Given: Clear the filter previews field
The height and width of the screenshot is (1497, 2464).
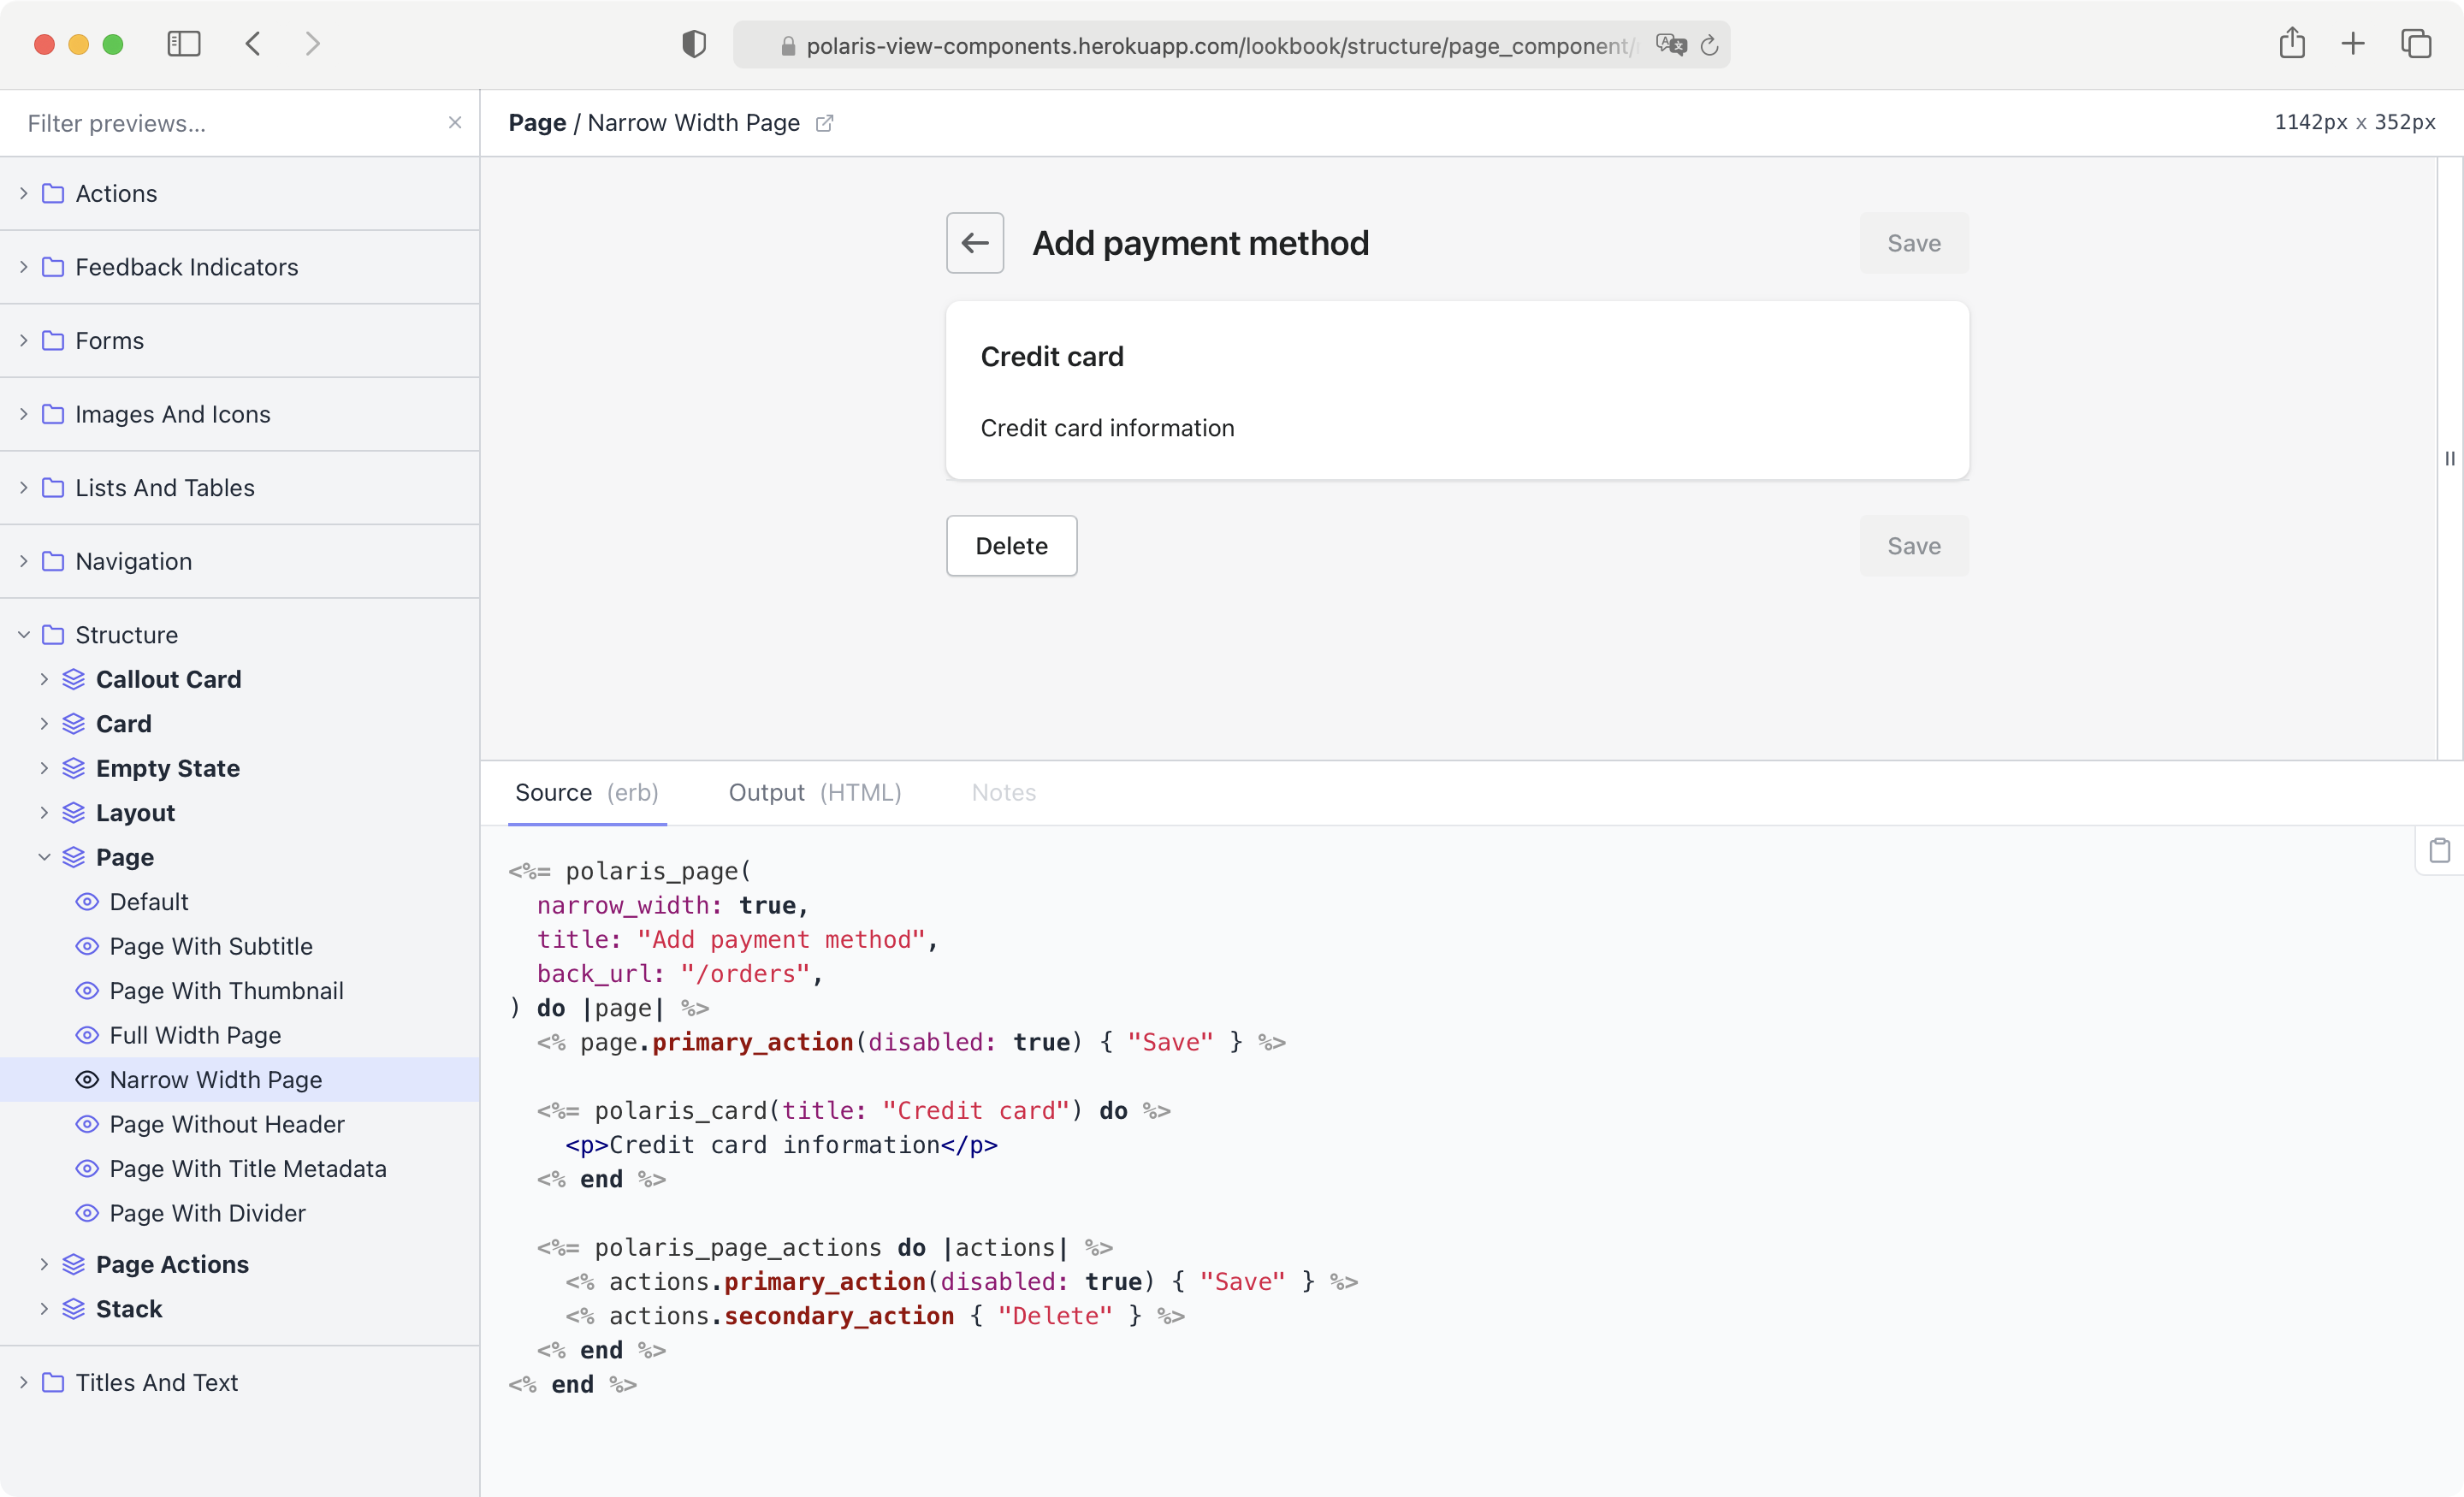Looking at the screenshot, I should (x=455, y=122).
